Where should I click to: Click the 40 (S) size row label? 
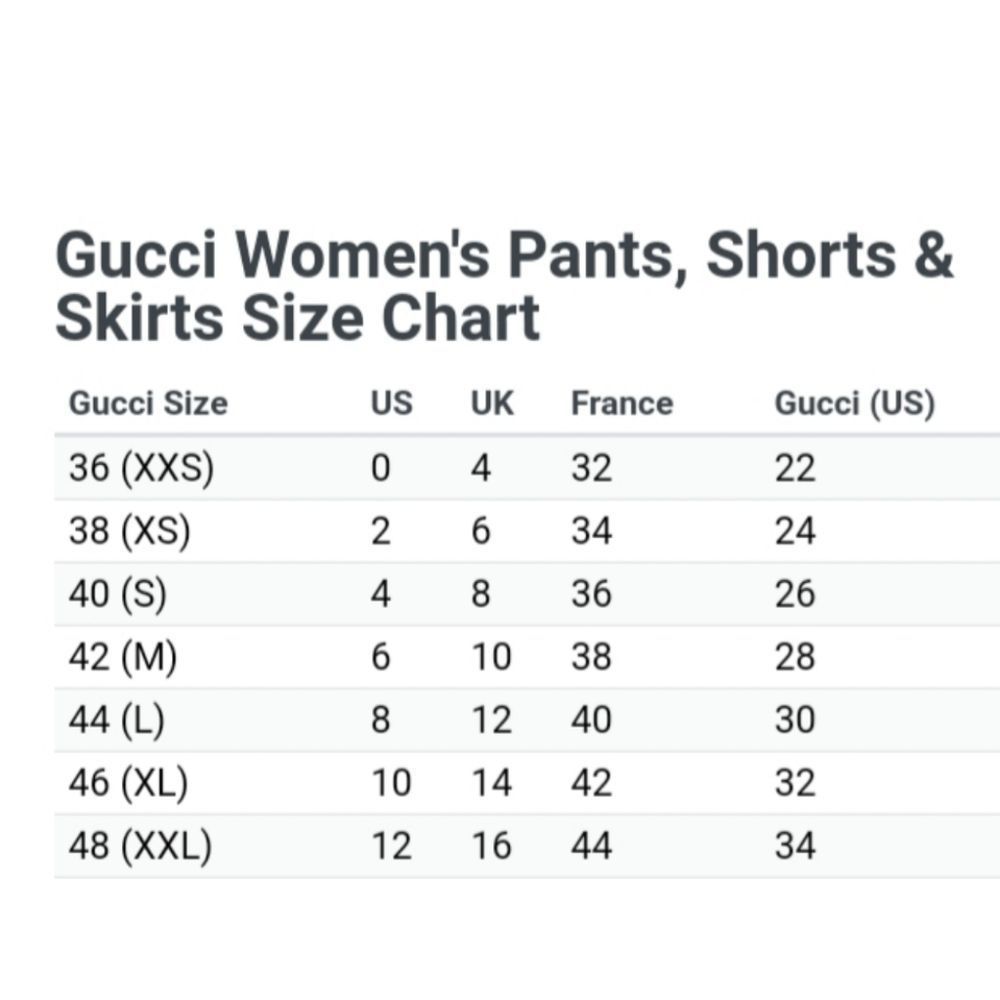118,594
